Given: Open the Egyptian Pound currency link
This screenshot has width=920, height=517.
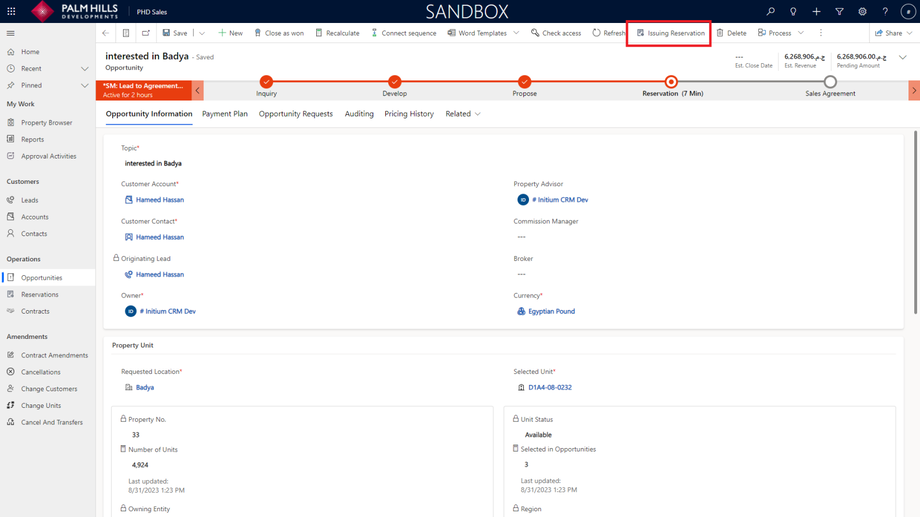Looking at the screenshot, I should click(x=552, y=312).
